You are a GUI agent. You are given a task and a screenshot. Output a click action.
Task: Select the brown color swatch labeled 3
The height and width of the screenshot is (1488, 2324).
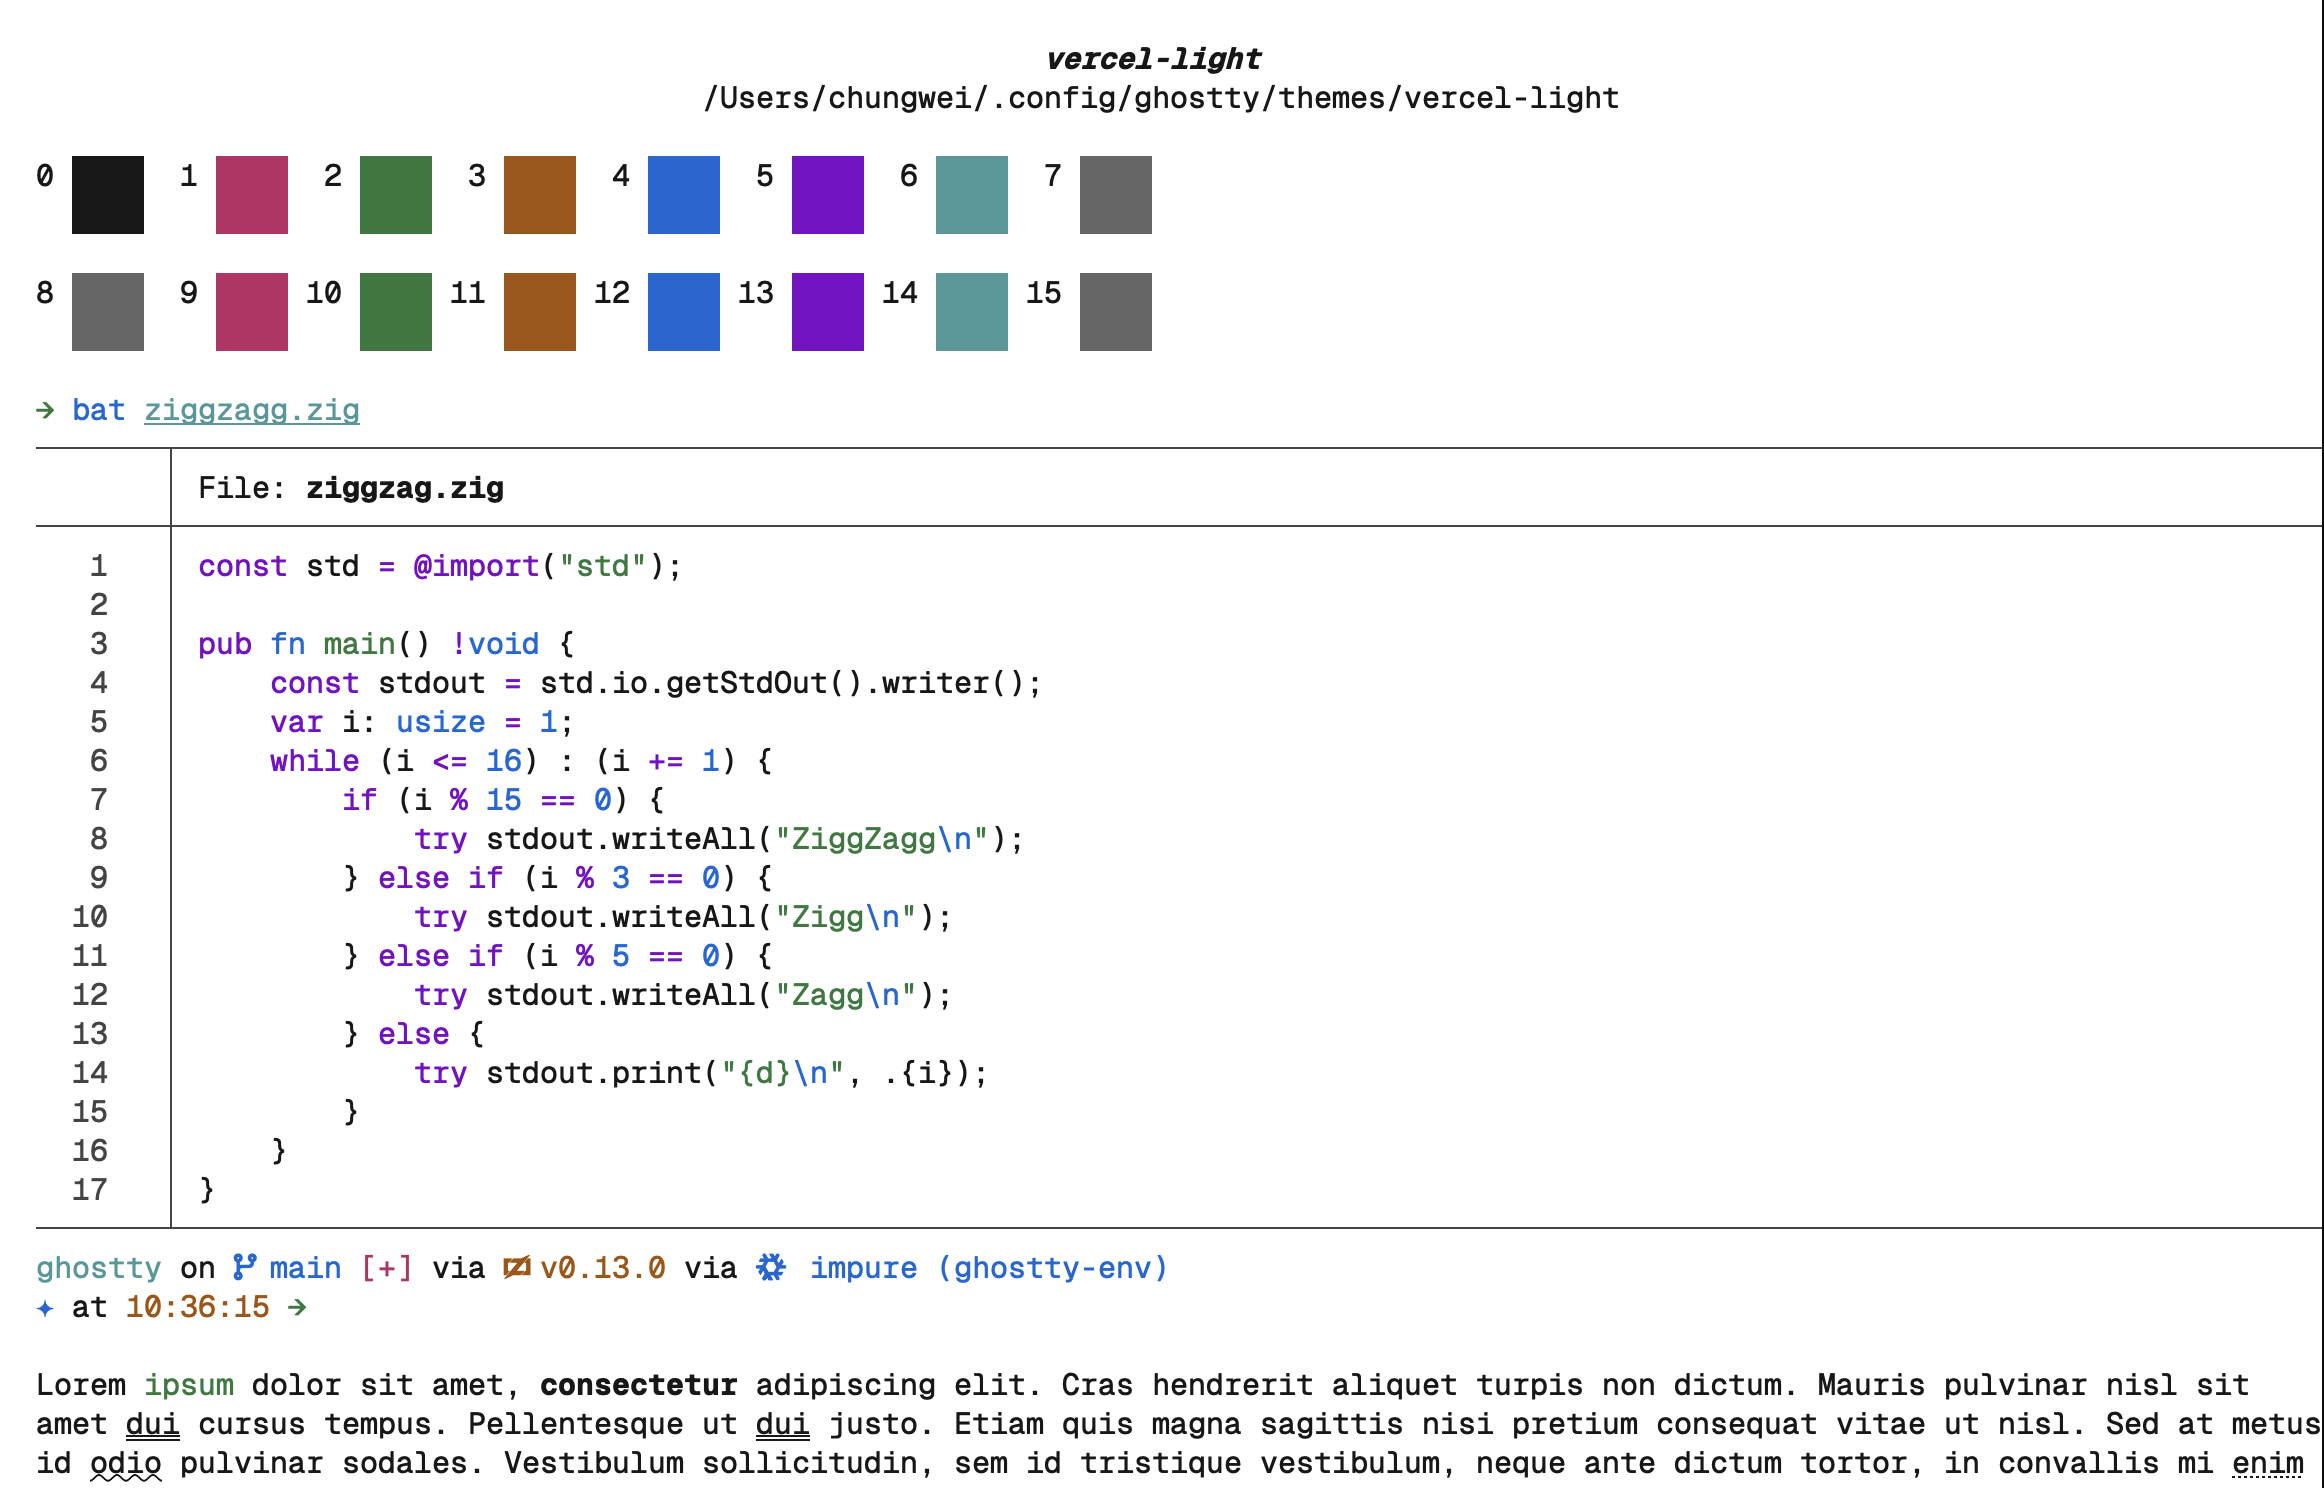click(x=540, y=195)
